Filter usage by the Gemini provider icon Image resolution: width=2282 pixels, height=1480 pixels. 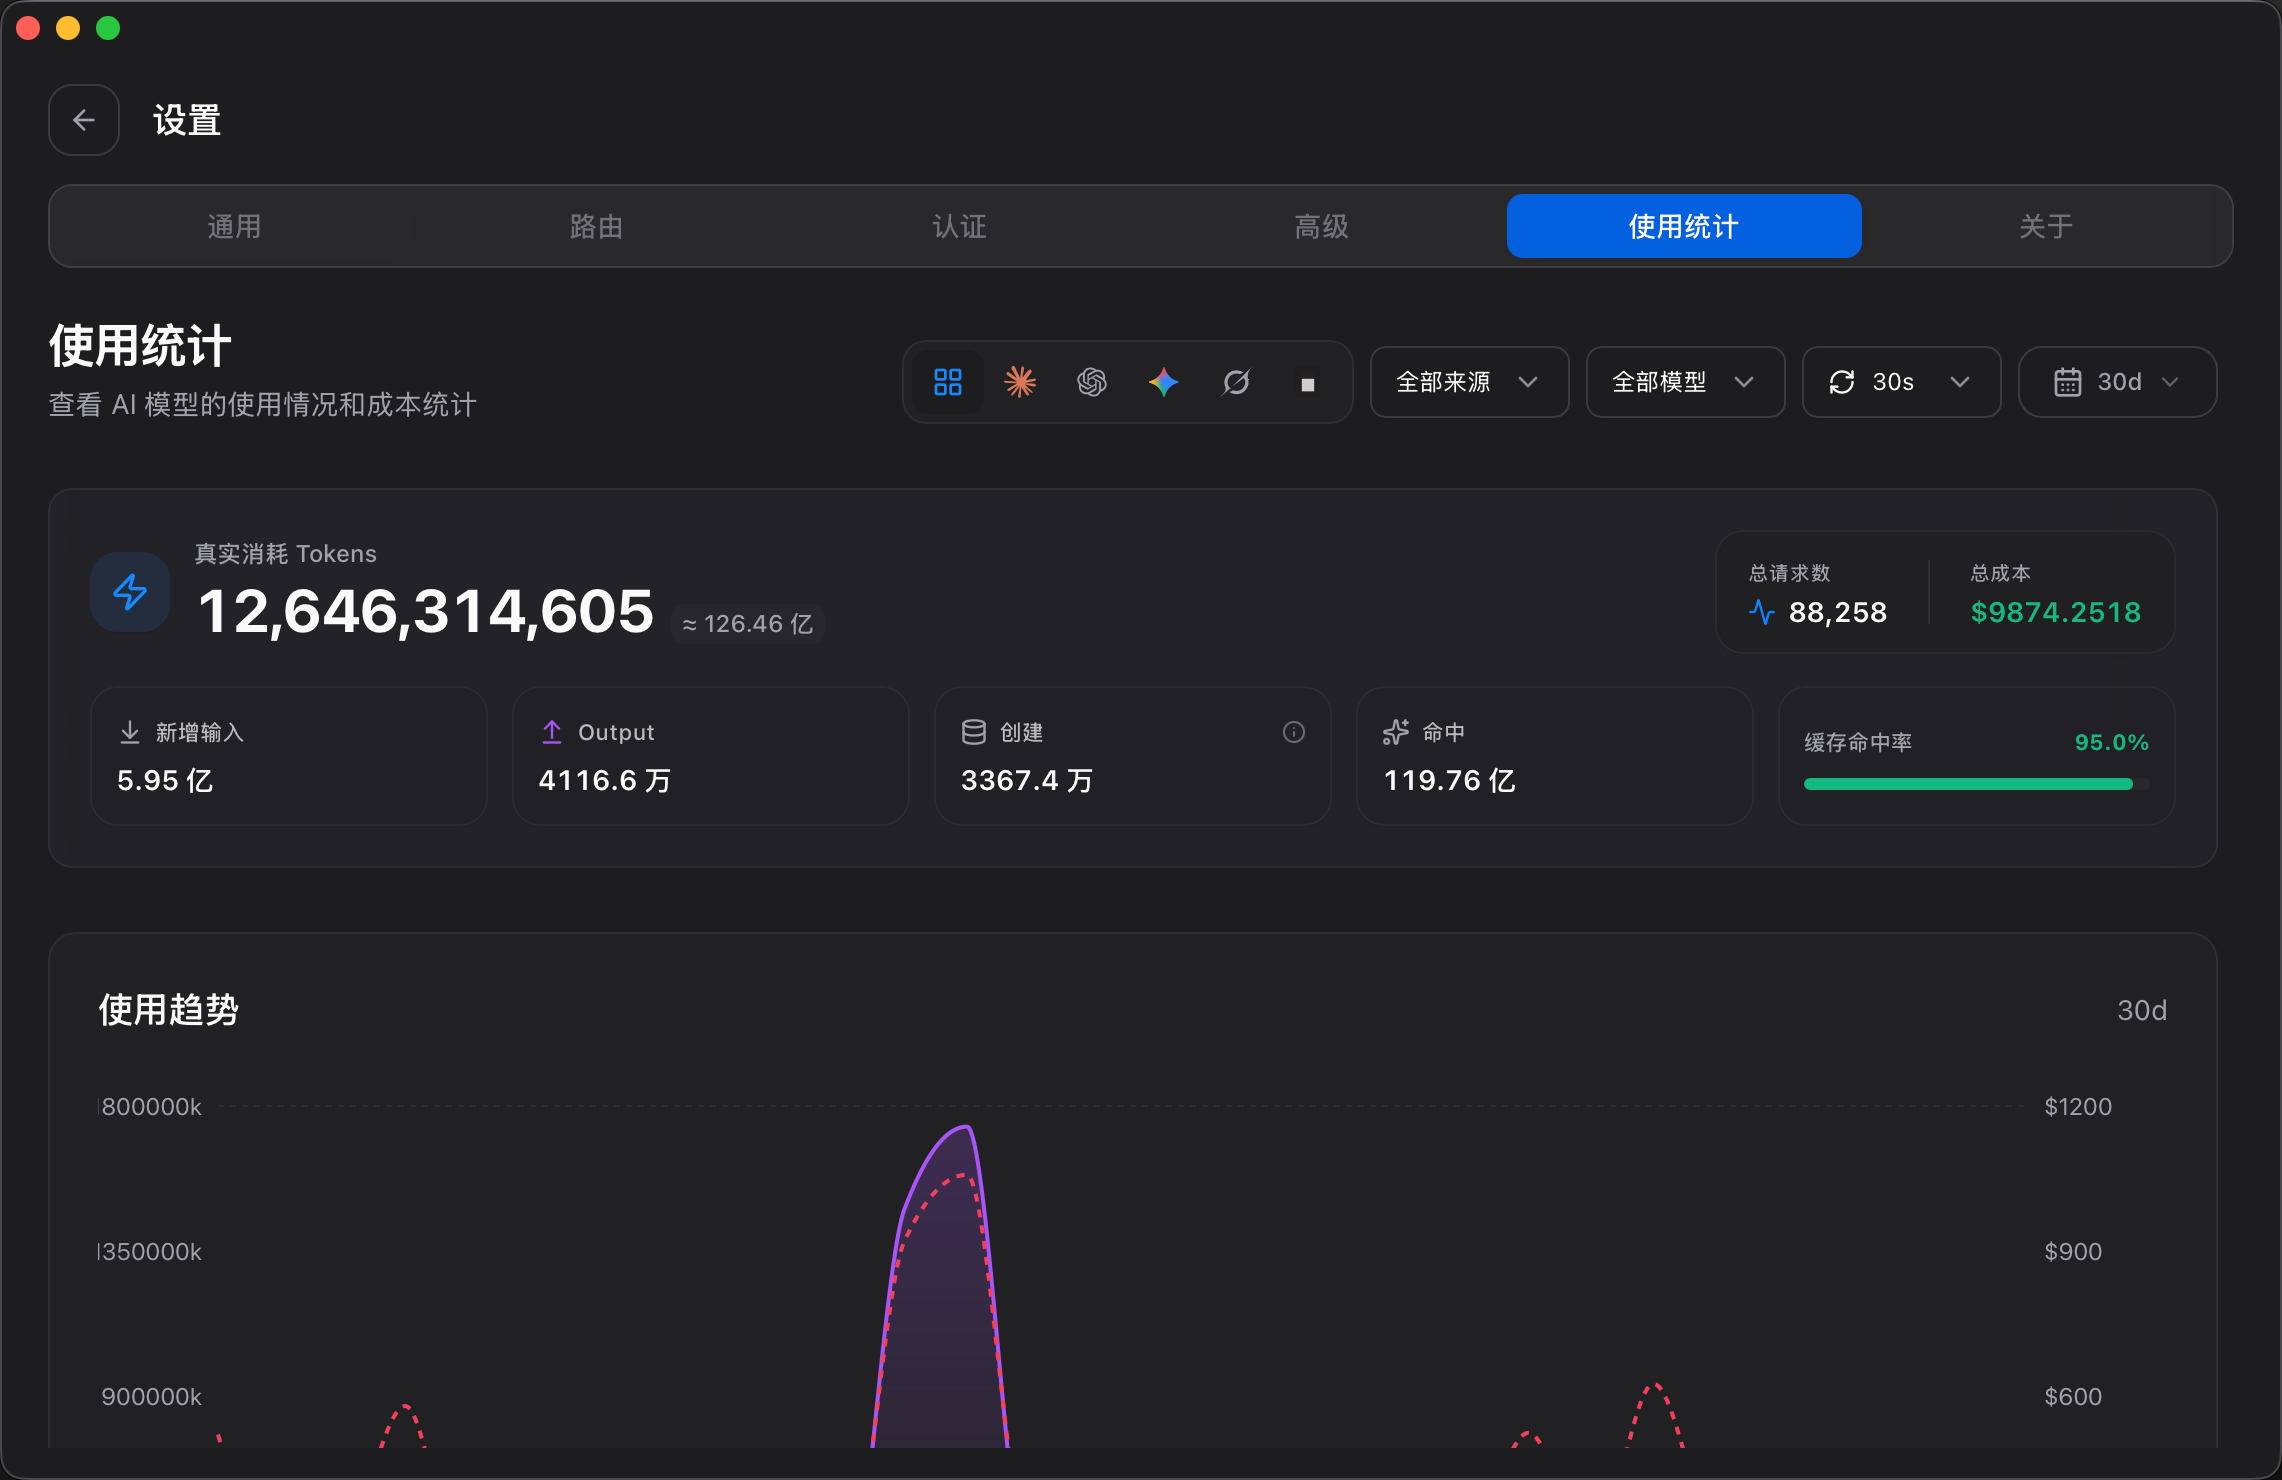(x=1164, y=382)
